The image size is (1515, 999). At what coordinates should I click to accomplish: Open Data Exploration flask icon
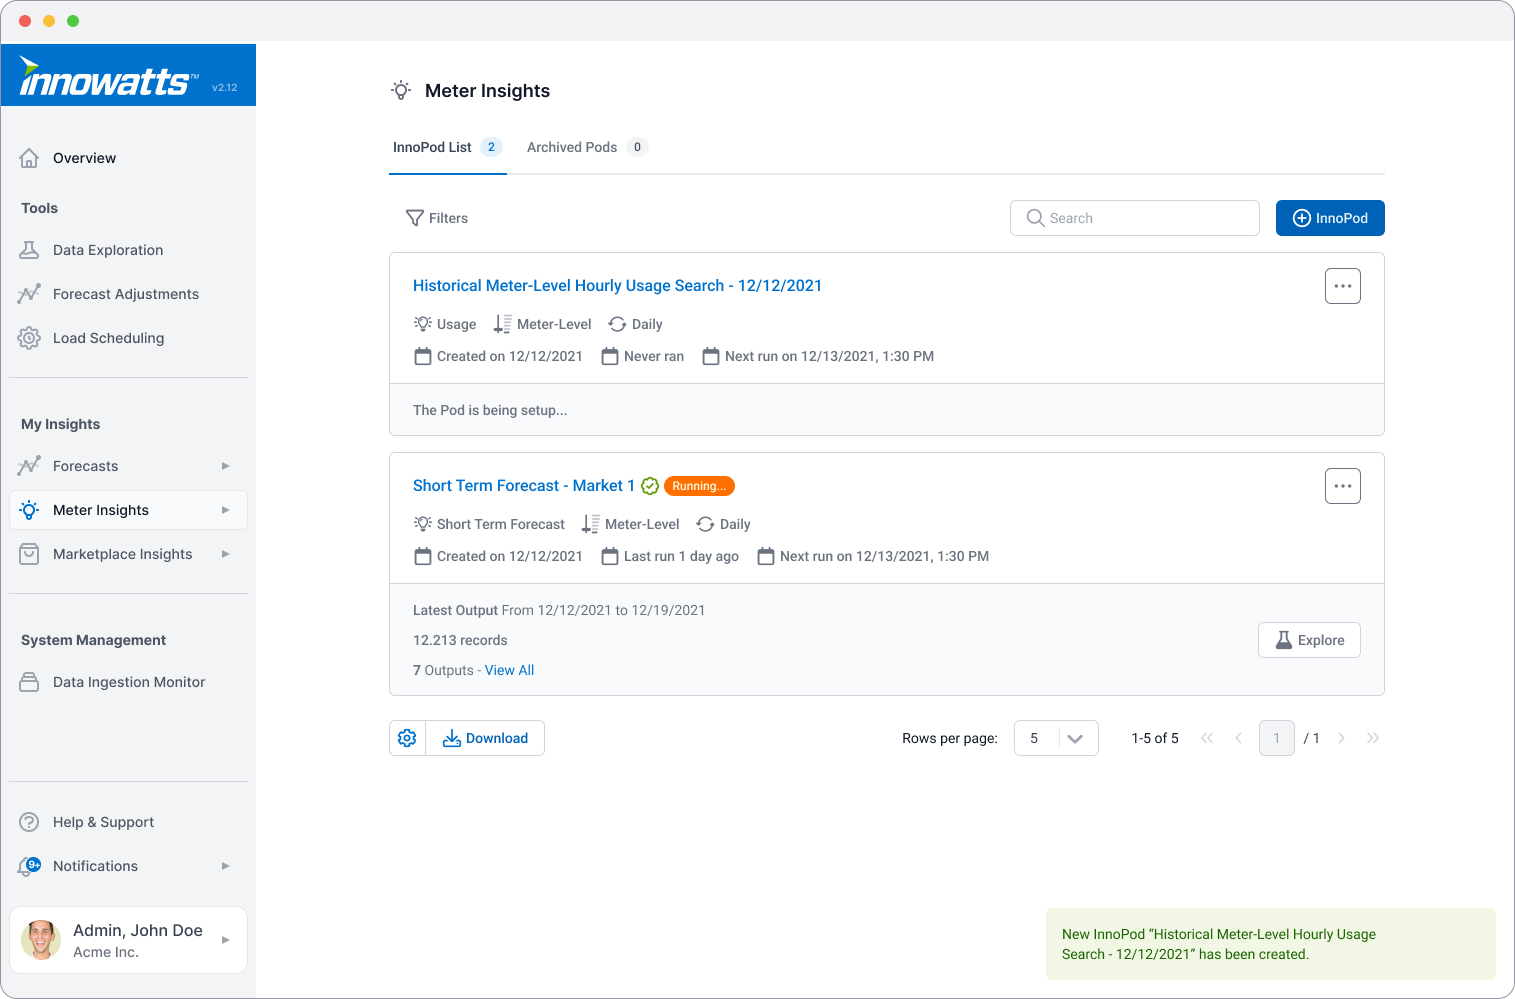click(29, 250)
